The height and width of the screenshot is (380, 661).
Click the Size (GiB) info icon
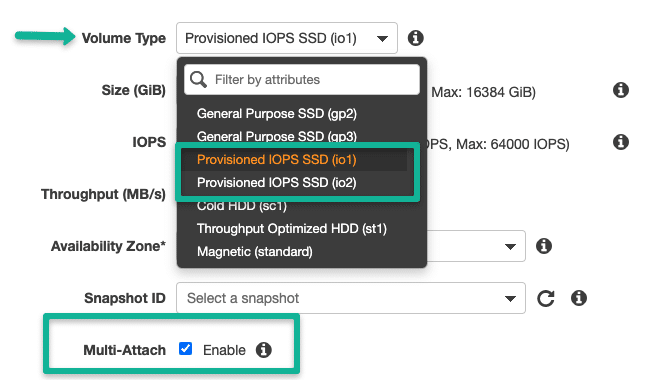(621, 90)
